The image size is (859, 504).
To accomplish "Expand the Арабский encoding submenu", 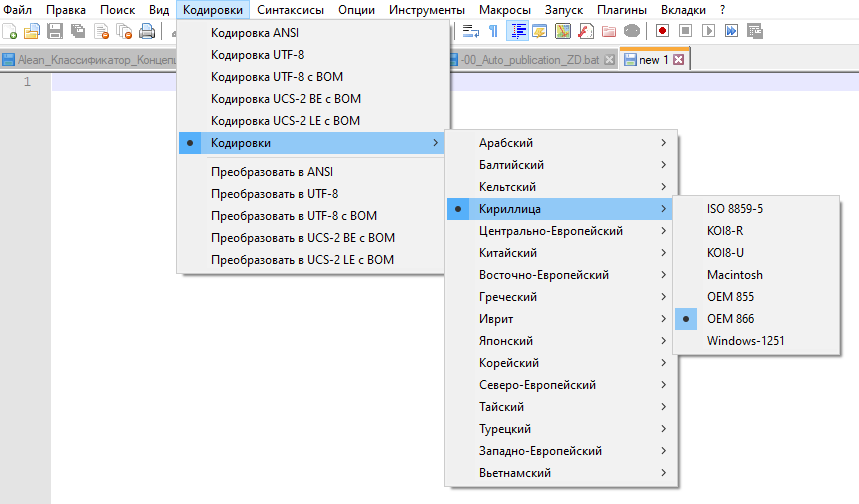I will coord(560,143).
